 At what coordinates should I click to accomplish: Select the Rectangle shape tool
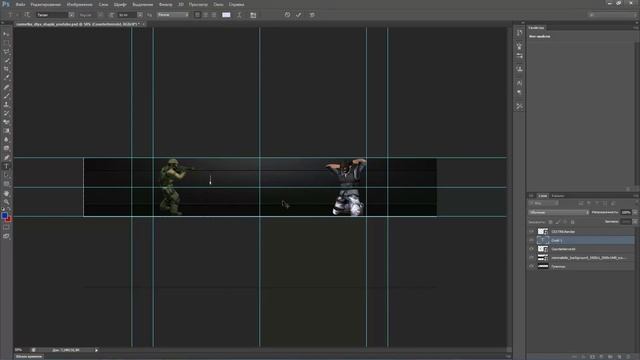click(x=6, y=184)
